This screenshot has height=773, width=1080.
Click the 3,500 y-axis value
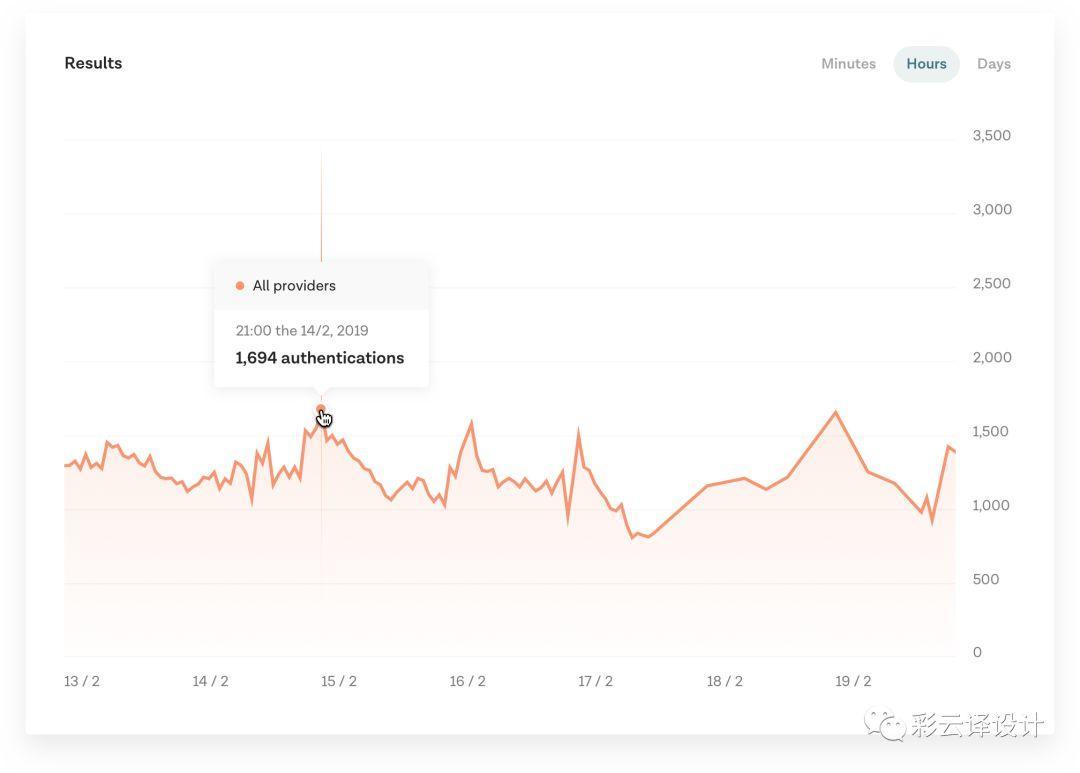click(x=991, y=136)
